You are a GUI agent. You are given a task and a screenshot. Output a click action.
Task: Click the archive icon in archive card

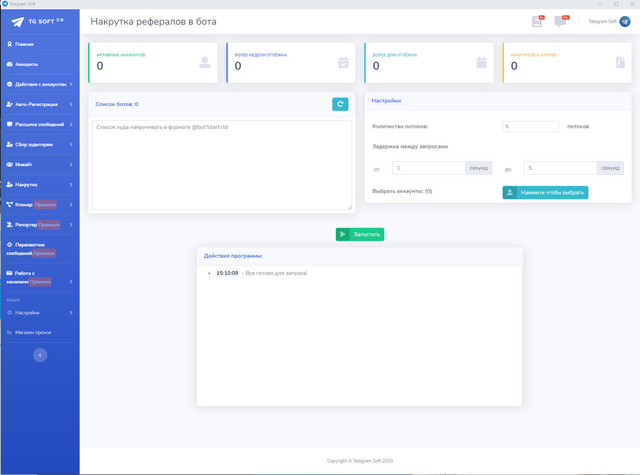620,62
